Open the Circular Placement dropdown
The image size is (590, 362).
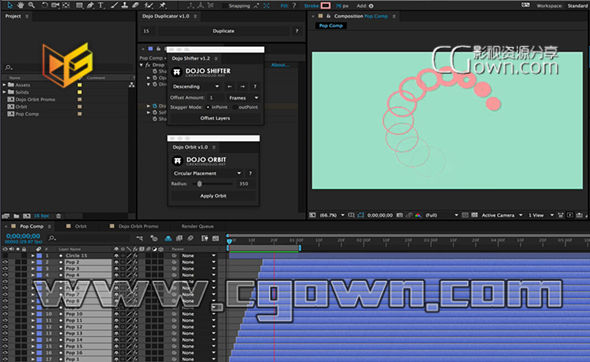pos(207,173)
